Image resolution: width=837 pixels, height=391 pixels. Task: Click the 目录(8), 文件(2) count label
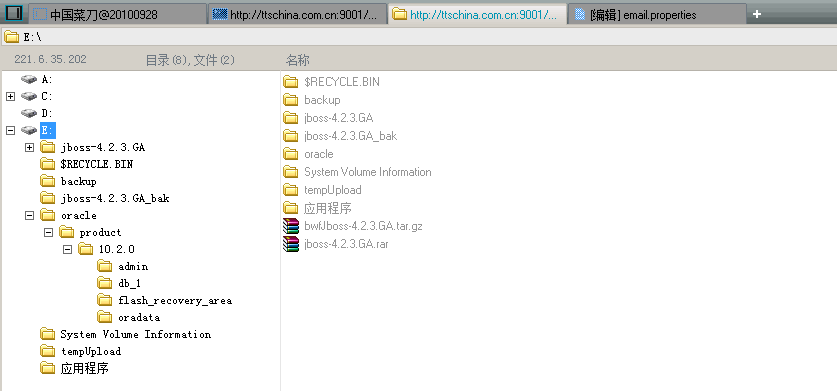[x=191, y=60]
